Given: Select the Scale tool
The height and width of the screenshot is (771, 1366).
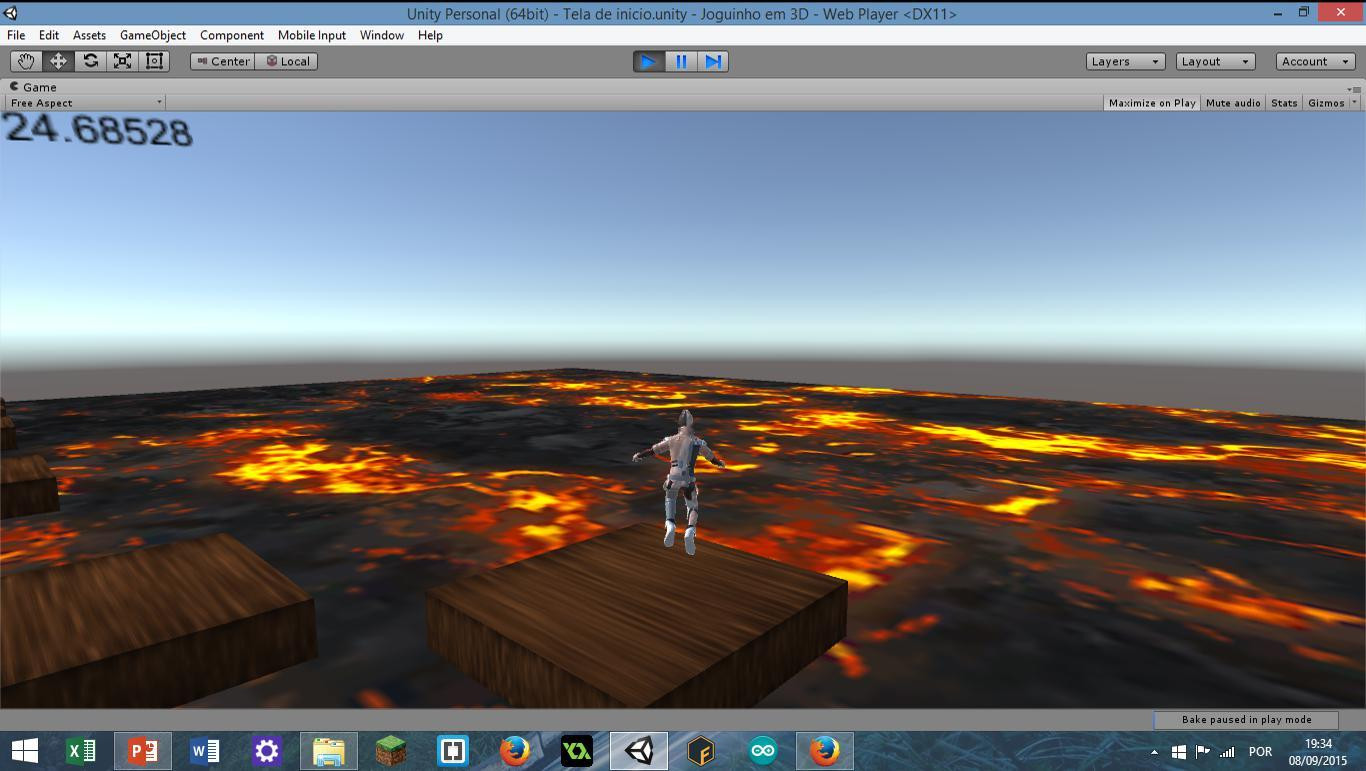Looking at the screenshot, I should pos(122,61).
